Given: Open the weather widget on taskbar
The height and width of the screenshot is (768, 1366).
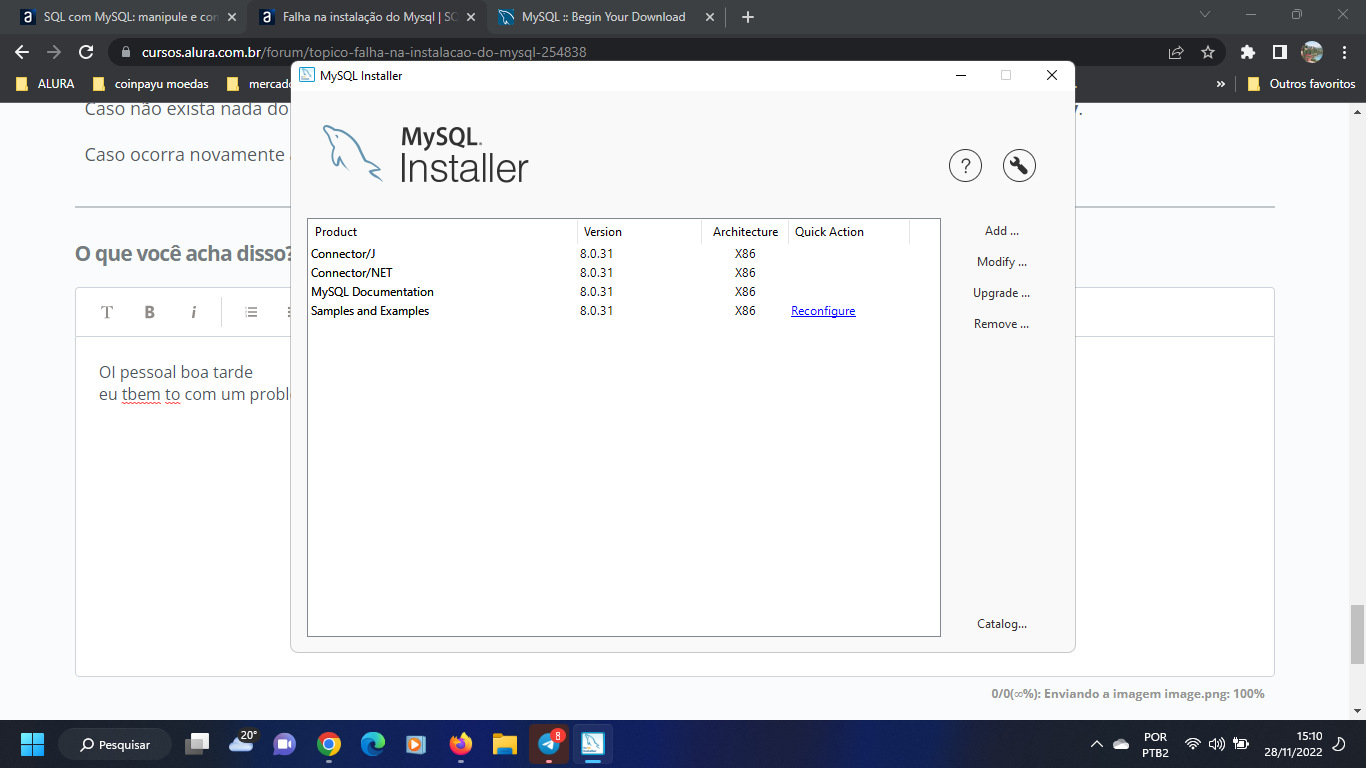Looking at the screenshot, I should click(243, 744).
